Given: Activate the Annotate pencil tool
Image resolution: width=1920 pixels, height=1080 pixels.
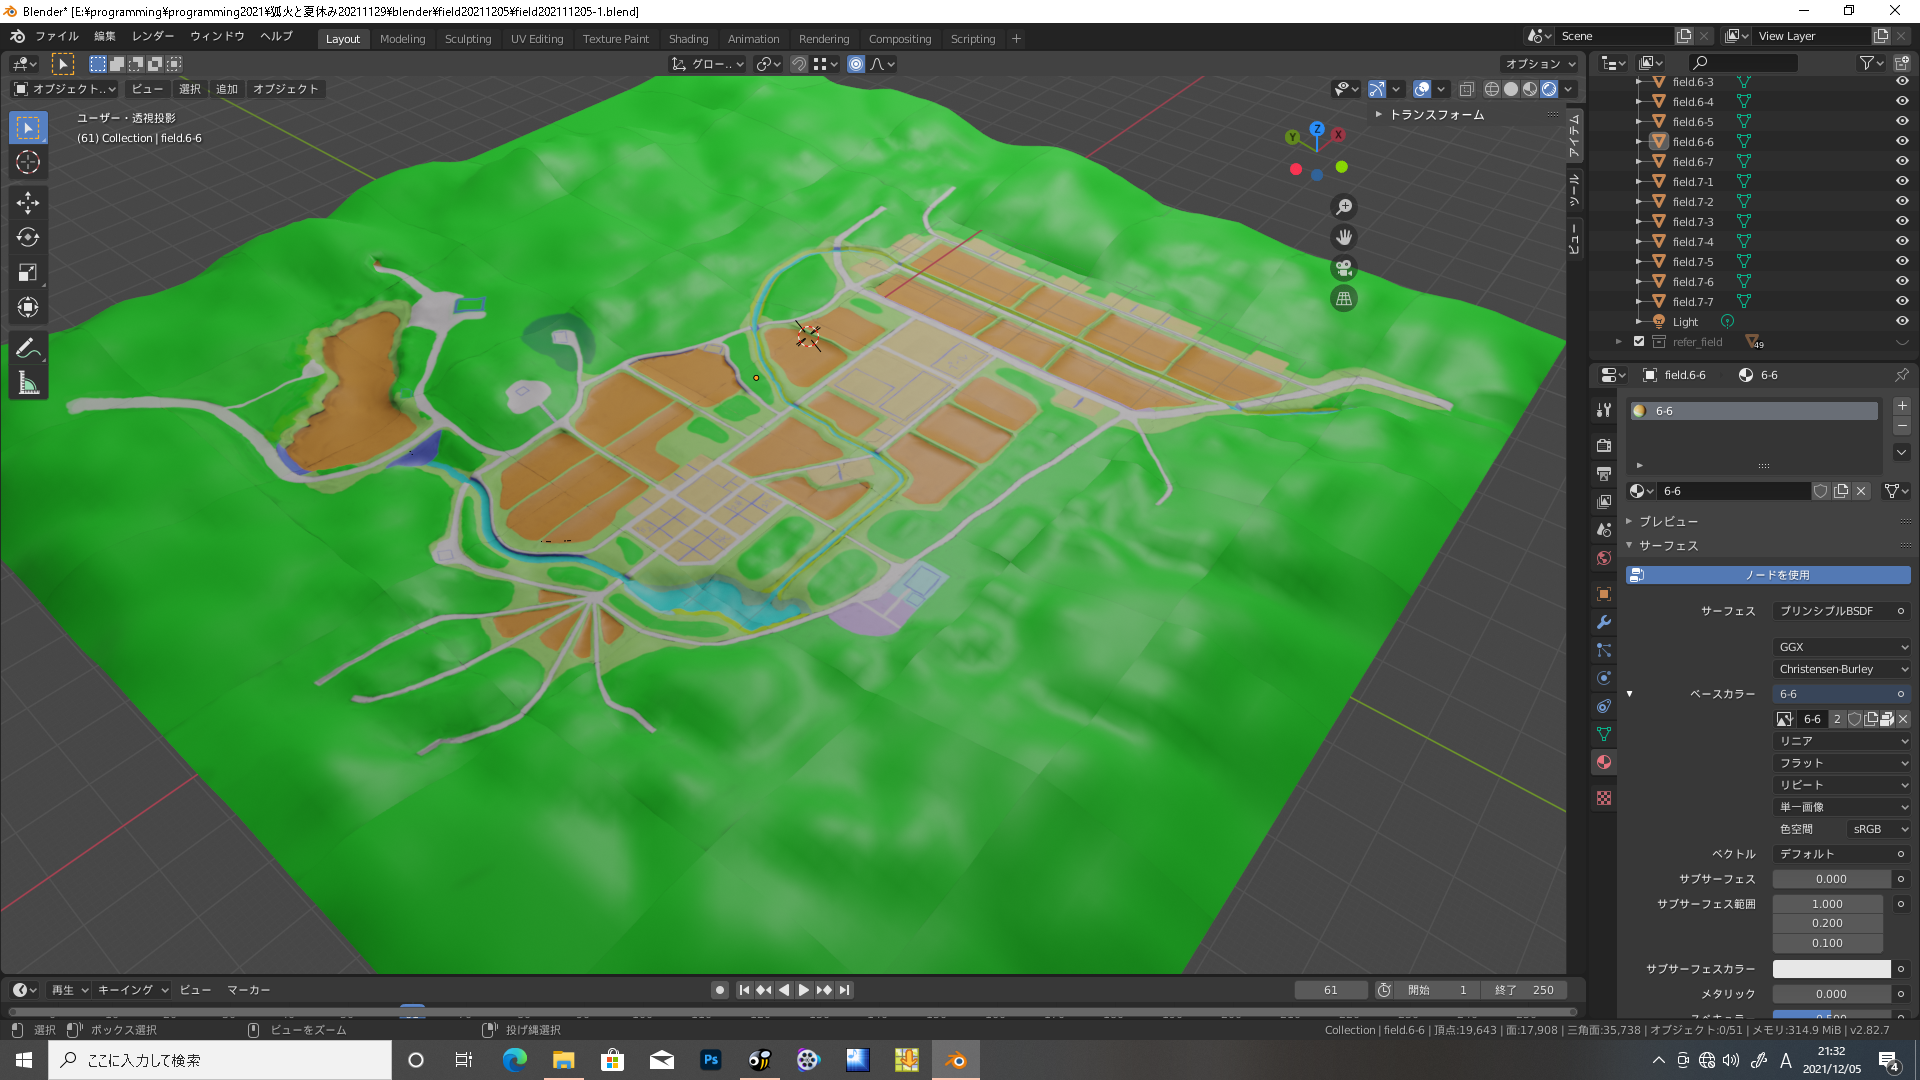Looking at the screenshot, I should pos(28,349).
